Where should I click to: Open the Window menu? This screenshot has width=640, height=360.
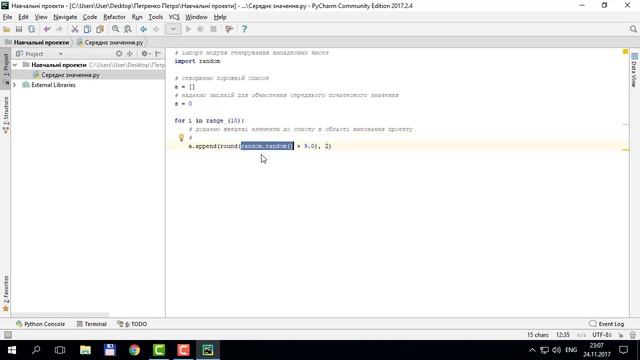pyautogui.click(x=196, y=17)
